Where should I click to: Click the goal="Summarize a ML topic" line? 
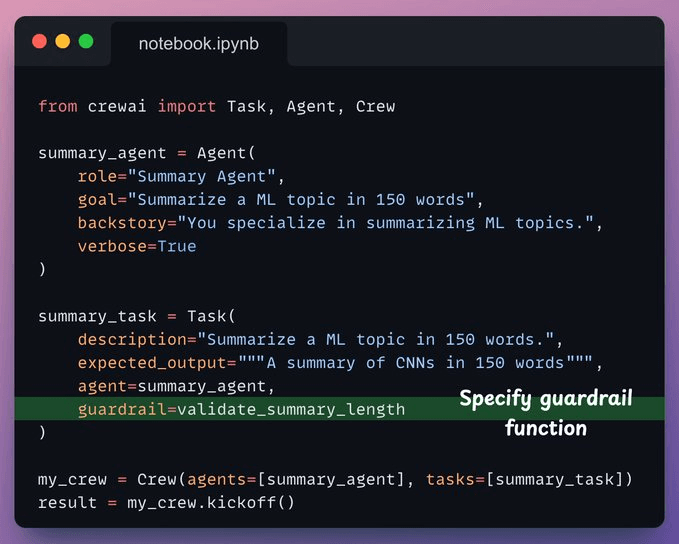(280, 200)
